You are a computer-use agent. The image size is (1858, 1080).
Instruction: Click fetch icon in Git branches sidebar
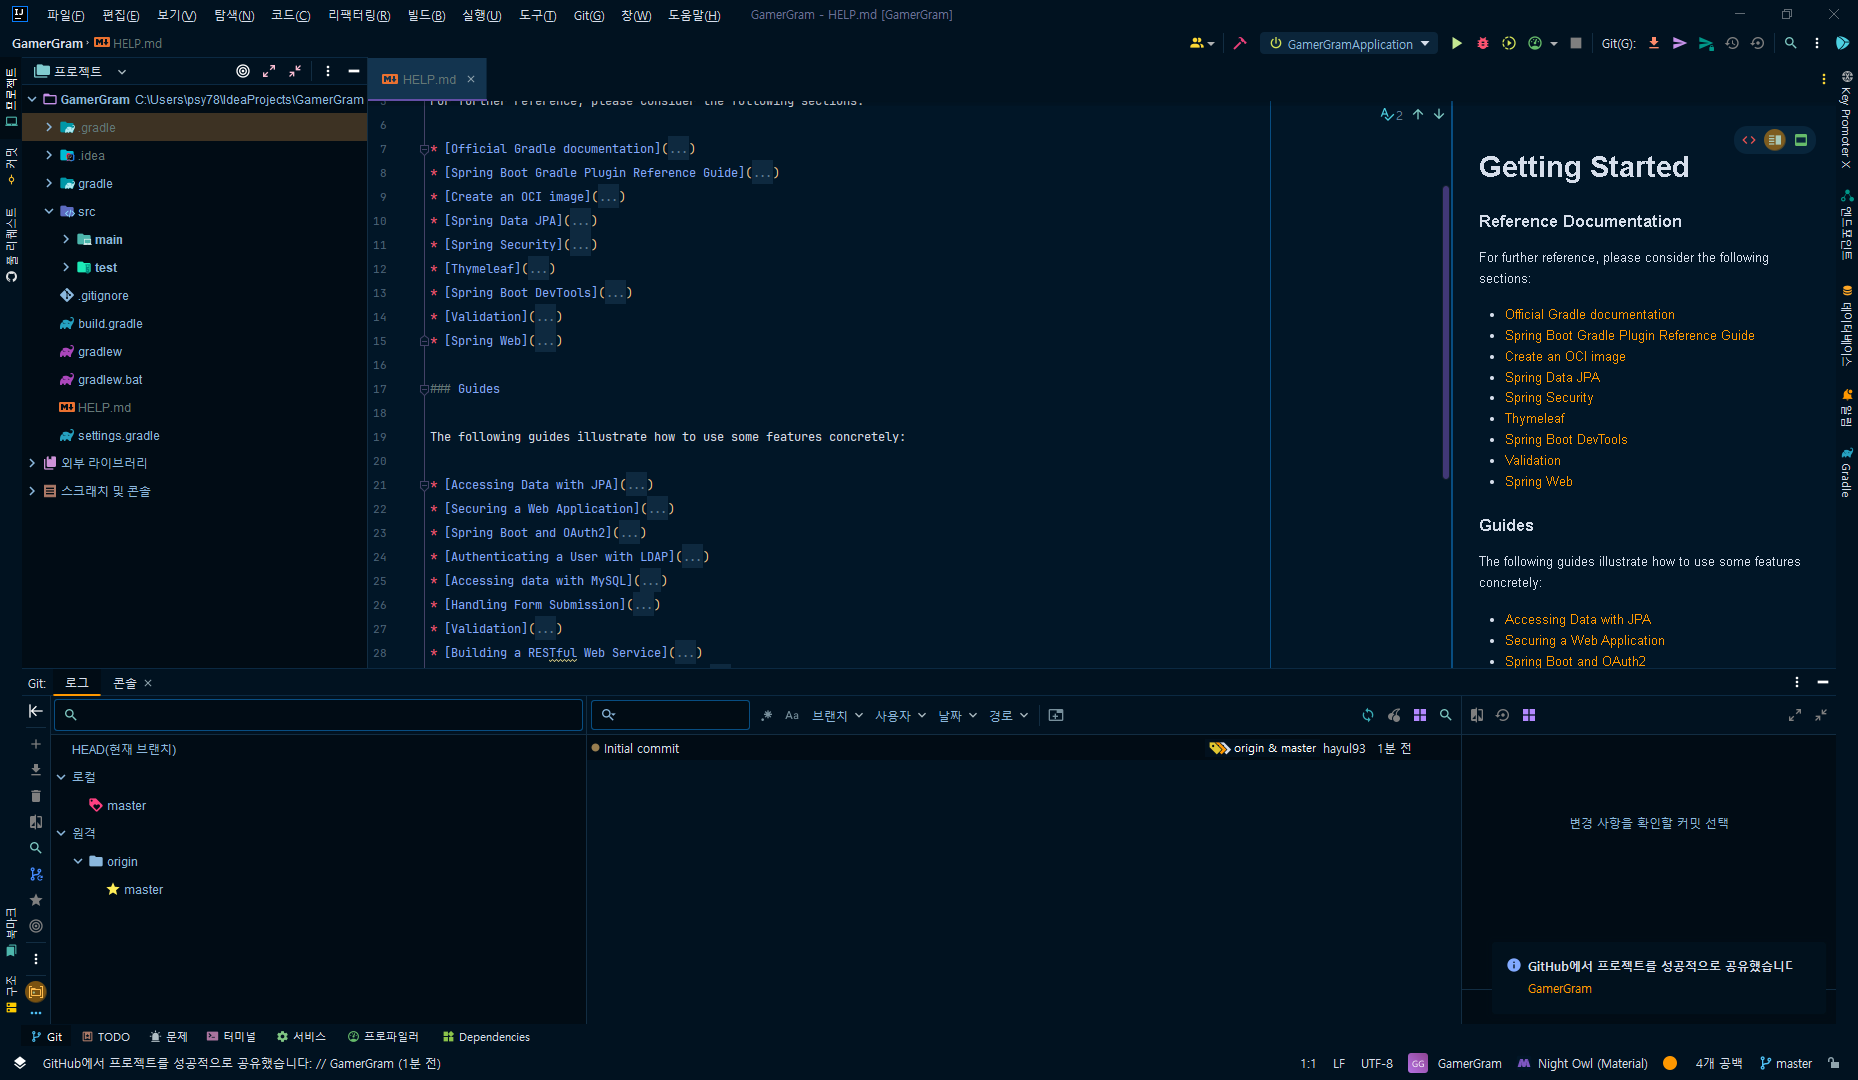click(36, 770)
